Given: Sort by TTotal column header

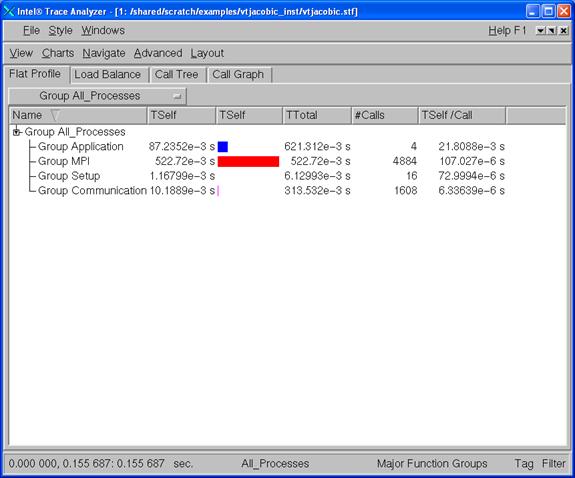Looking at the screenshot, I should (x=317, y=115).
